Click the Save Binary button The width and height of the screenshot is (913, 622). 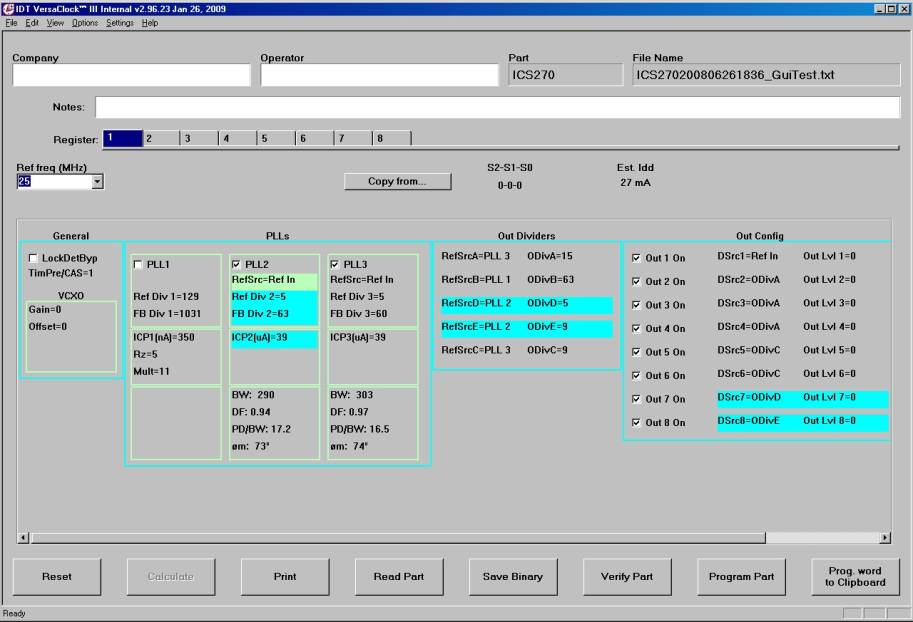[513, 577]
